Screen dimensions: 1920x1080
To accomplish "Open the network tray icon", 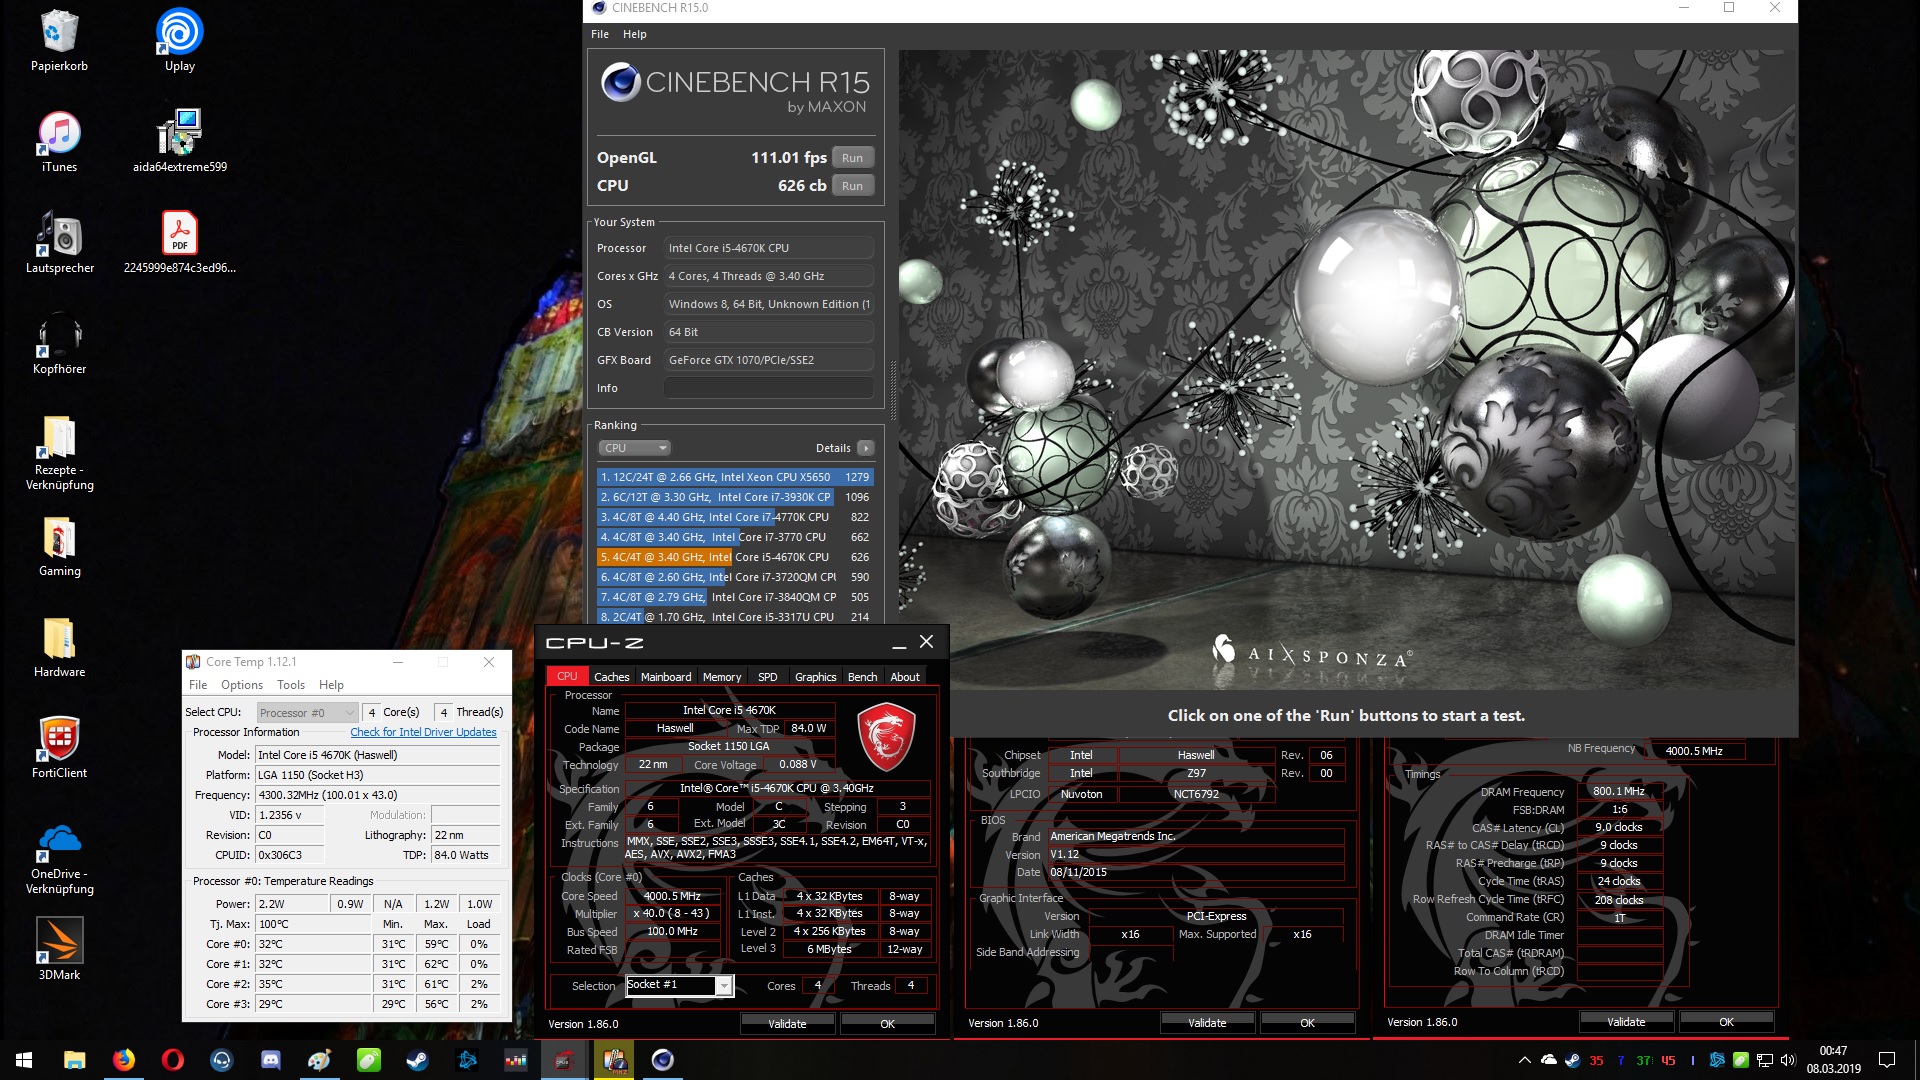I will [x=1765, y=1060].
